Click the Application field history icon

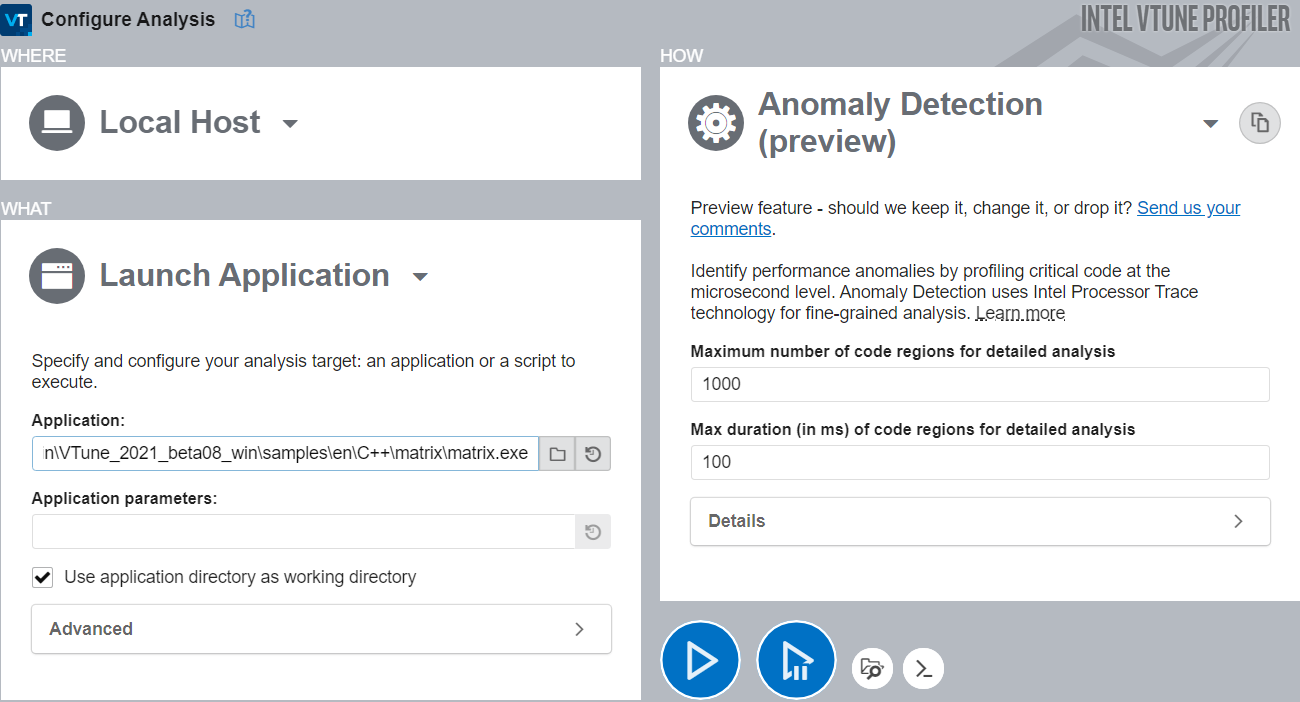pyautogui.click(x=593, y=454)
